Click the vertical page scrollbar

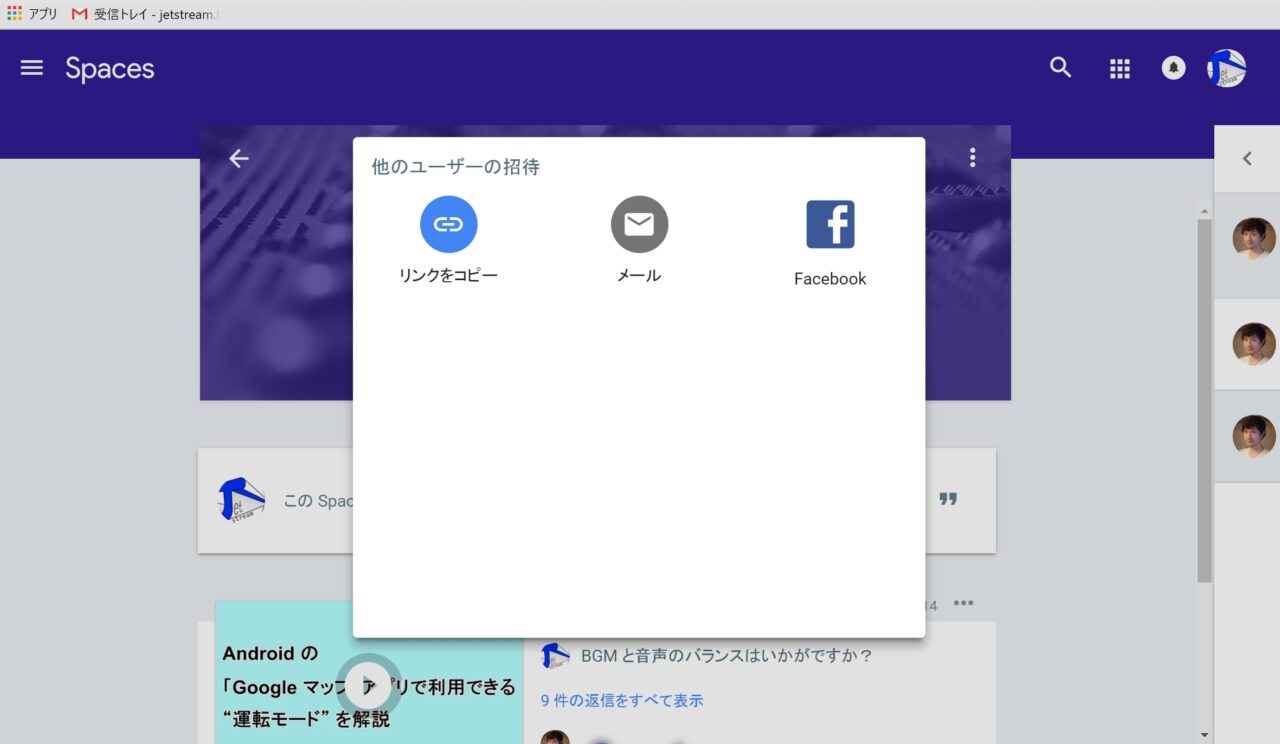point(1204,400)
